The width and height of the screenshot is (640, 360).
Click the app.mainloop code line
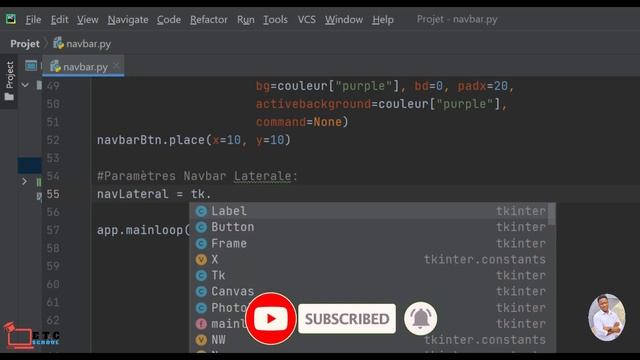pos(143,230)
